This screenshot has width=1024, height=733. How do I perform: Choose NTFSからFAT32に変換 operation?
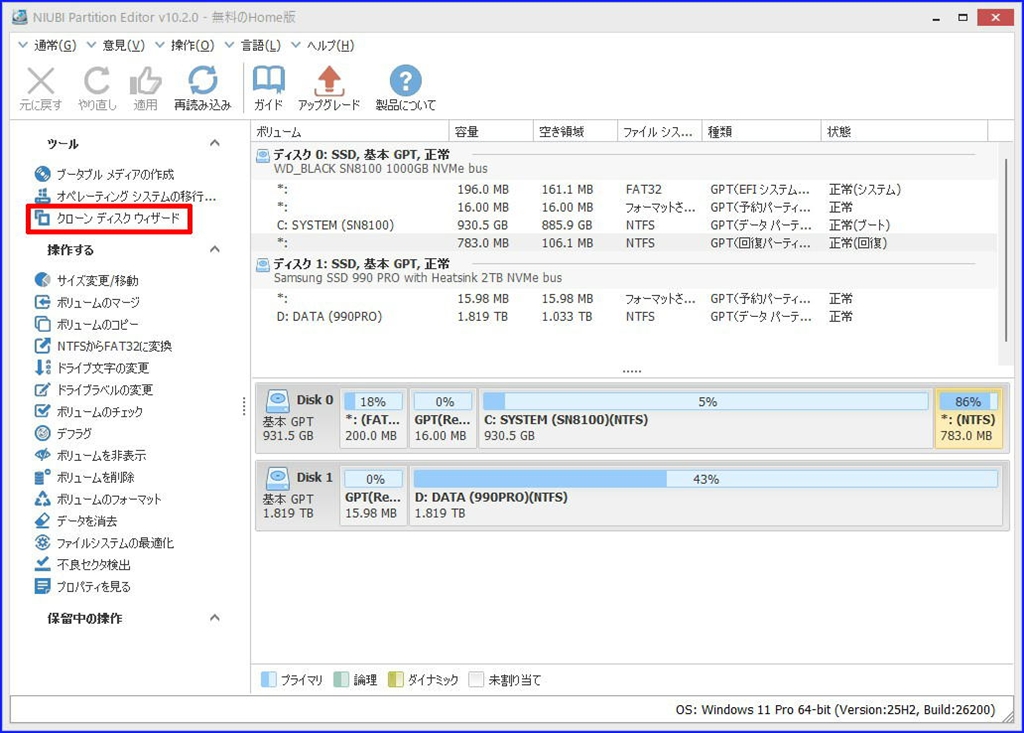pos(103,346)
